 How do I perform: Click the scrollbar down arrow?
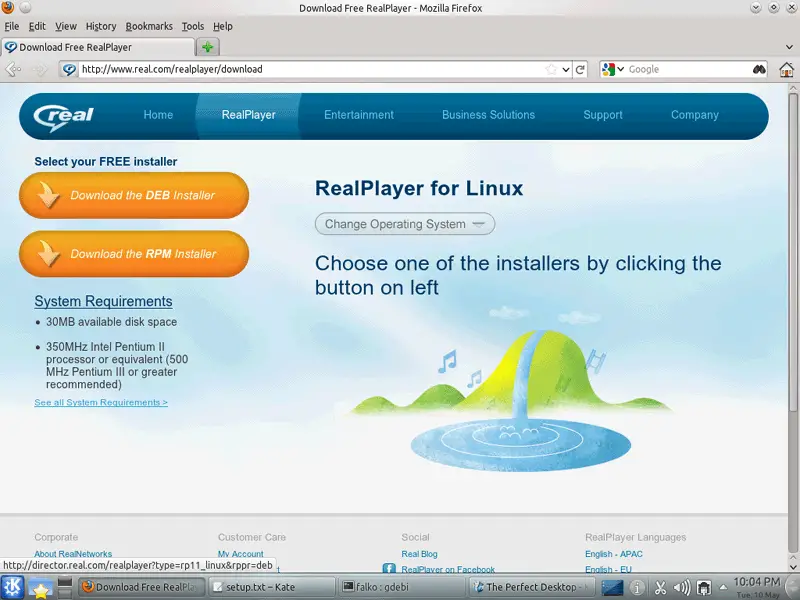click(793, 567)
